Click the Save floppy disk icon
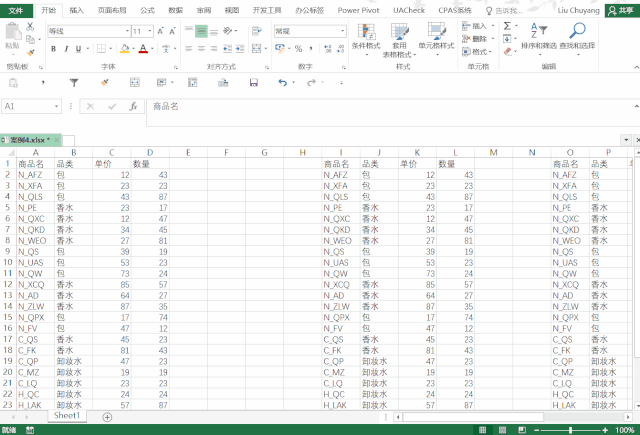 pos(254,83)
